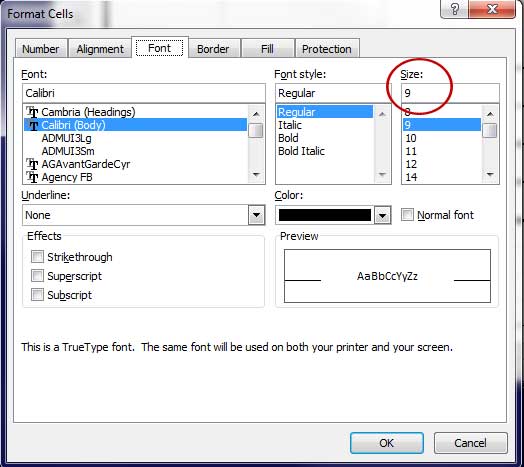Select Bold Italic font style
This screenshot has height=467, width=524.
click(x=324, y=151)
